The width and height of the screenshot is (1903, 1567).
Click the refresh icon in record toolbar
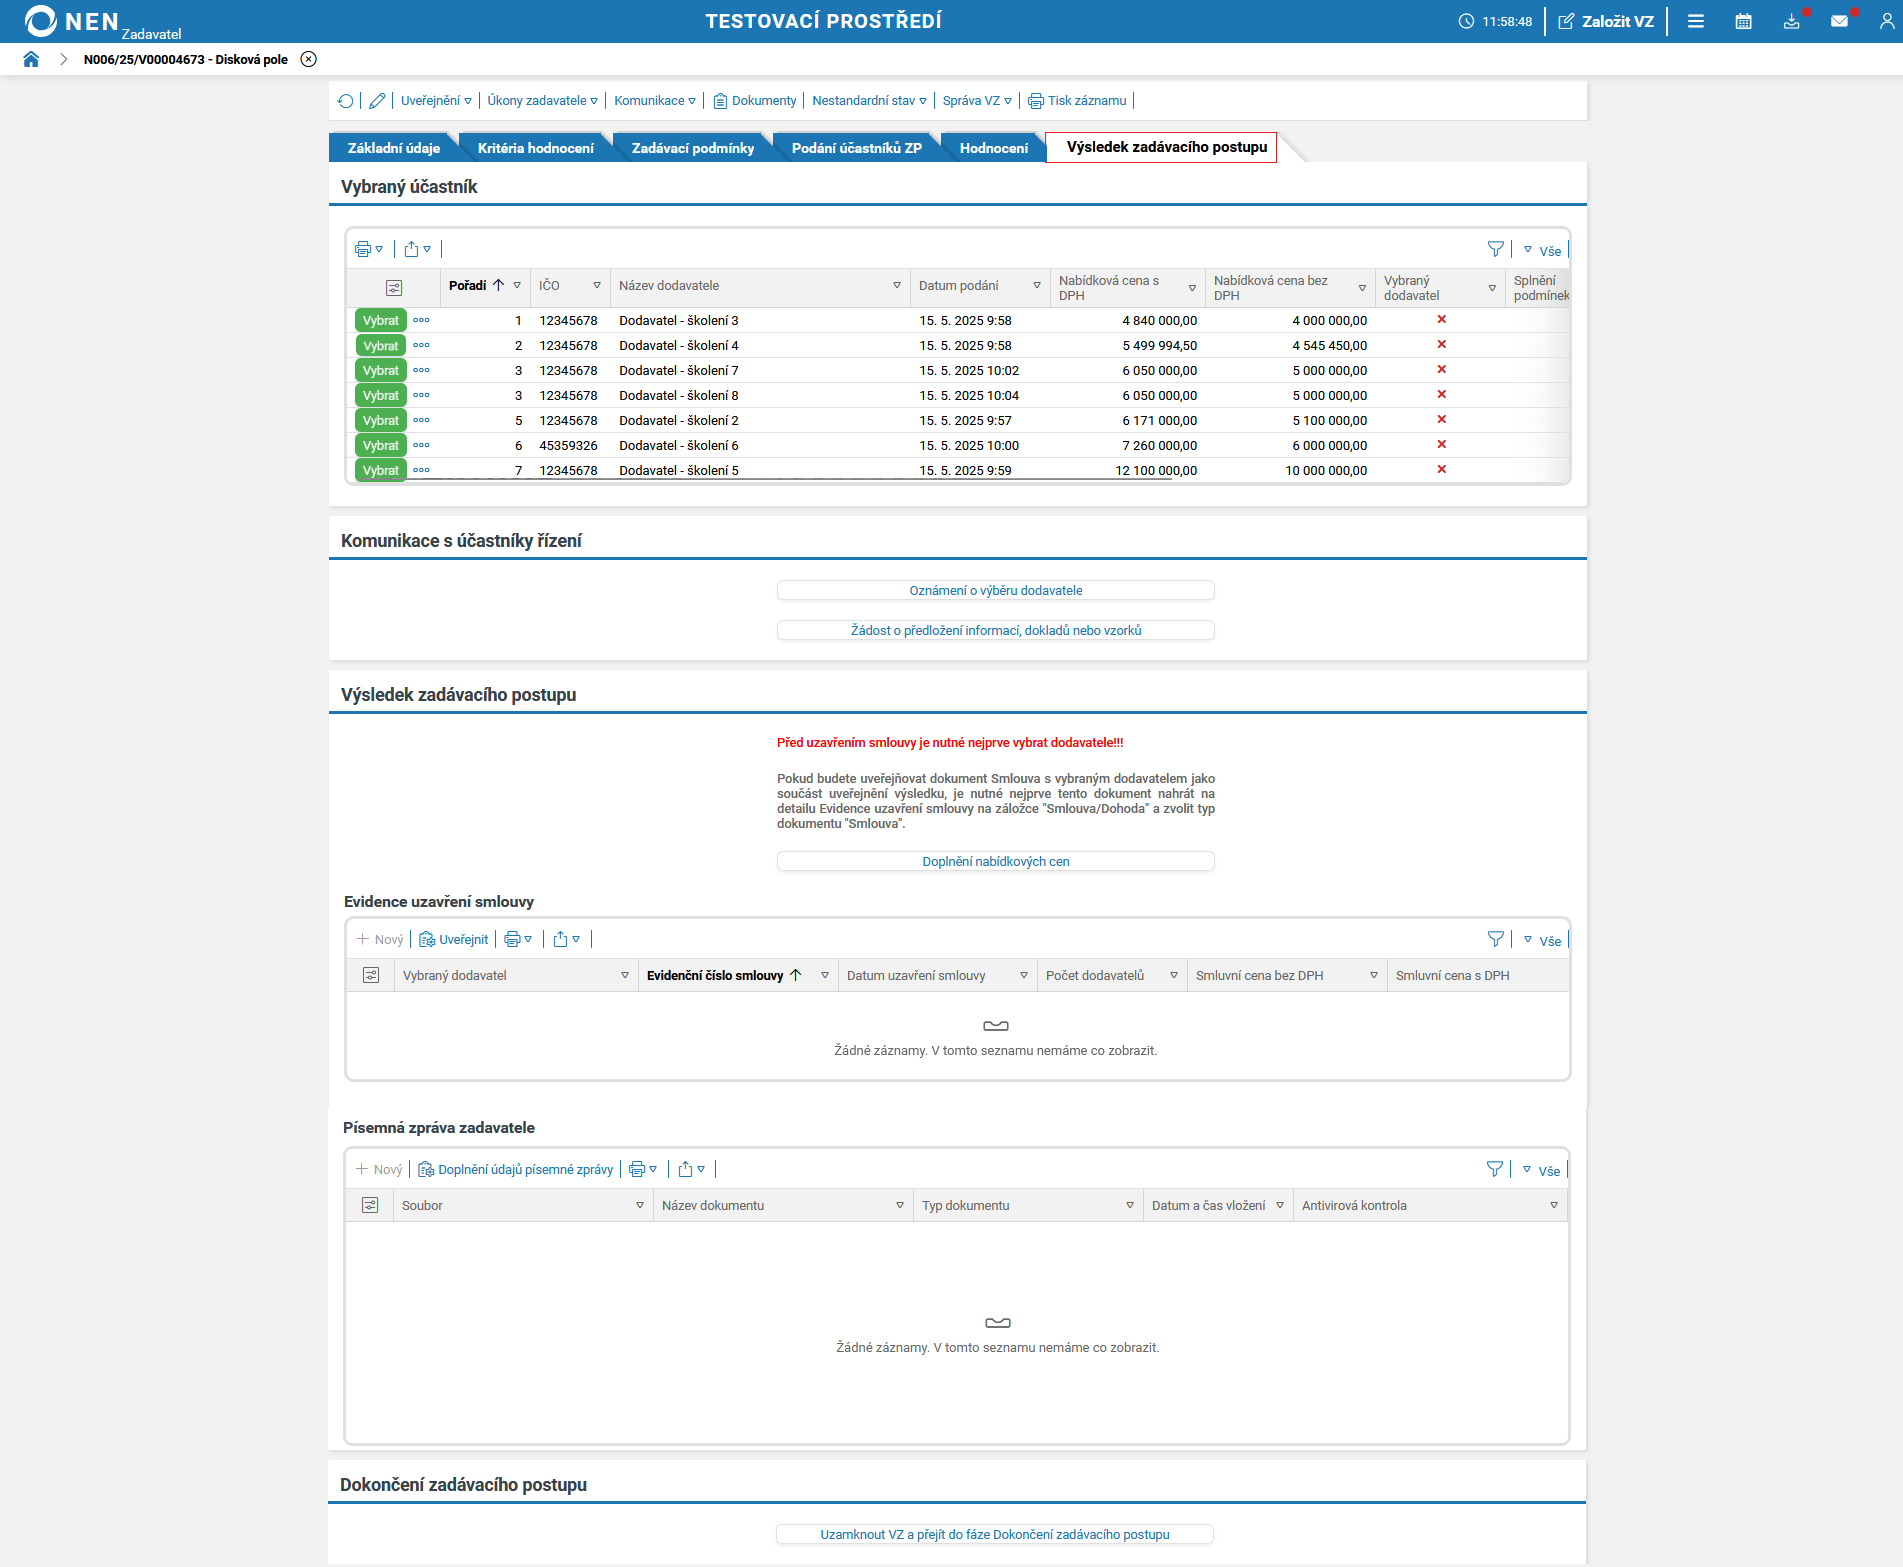tap(346, 101)
